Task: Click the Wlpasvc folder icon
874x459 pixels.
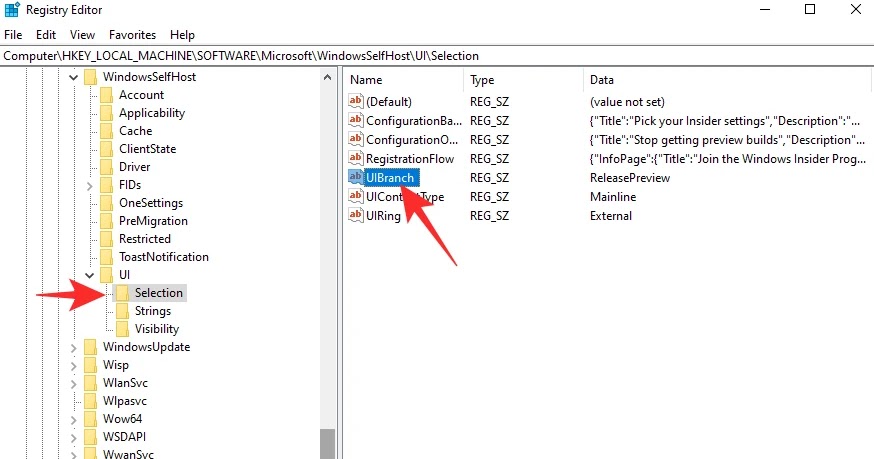Action: [x=90, y=401]
